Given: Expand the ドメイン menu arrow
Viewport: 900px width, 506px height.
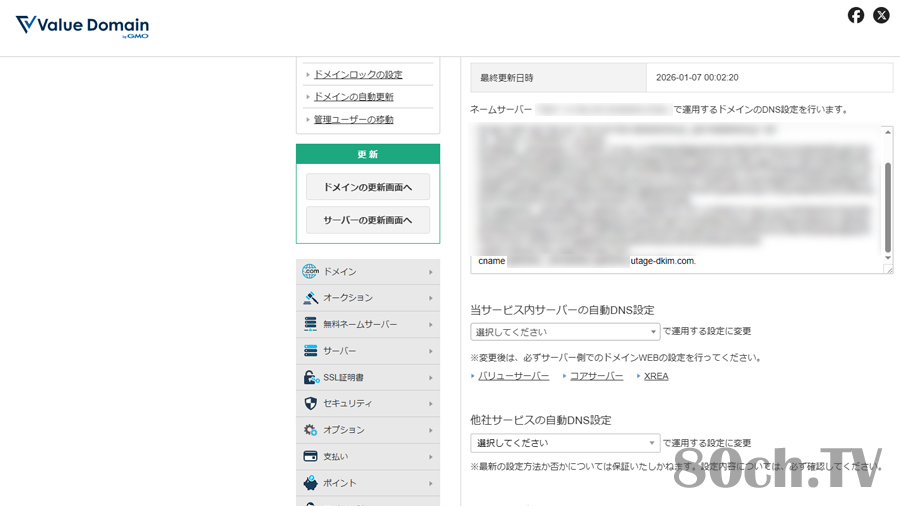Looking at the screenshot, I should tap(430, 272).
